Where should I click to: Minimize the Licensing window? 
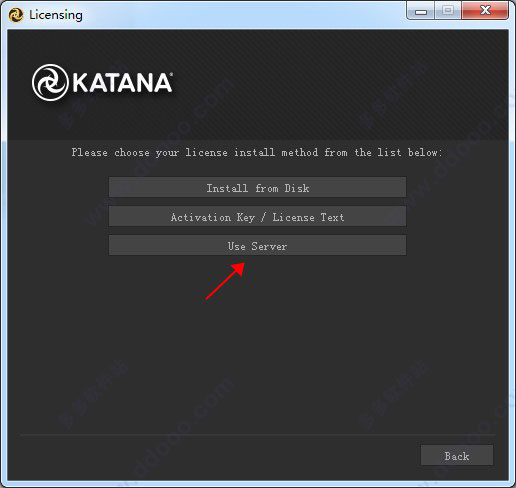click(x=421, y=11)
